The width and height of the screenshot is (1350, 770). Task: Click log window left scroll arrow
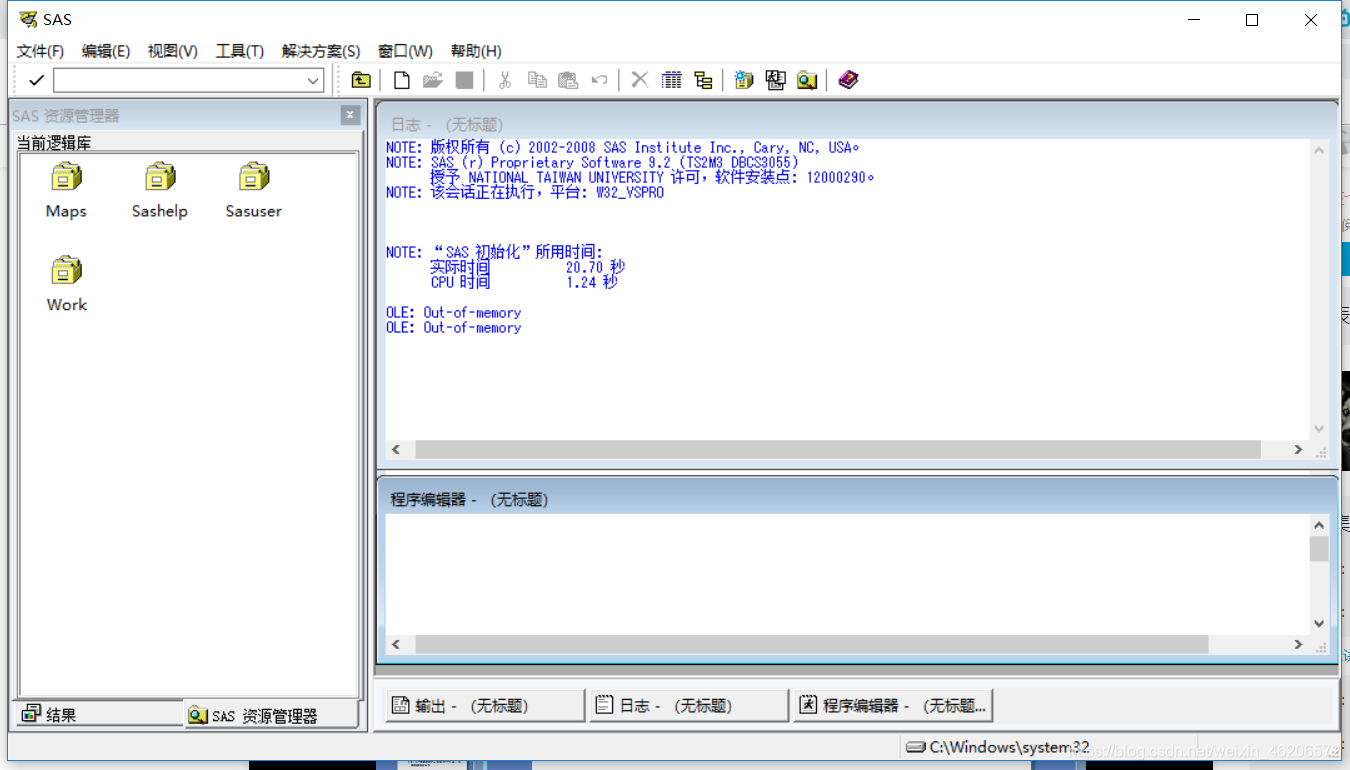click(396, 450)
